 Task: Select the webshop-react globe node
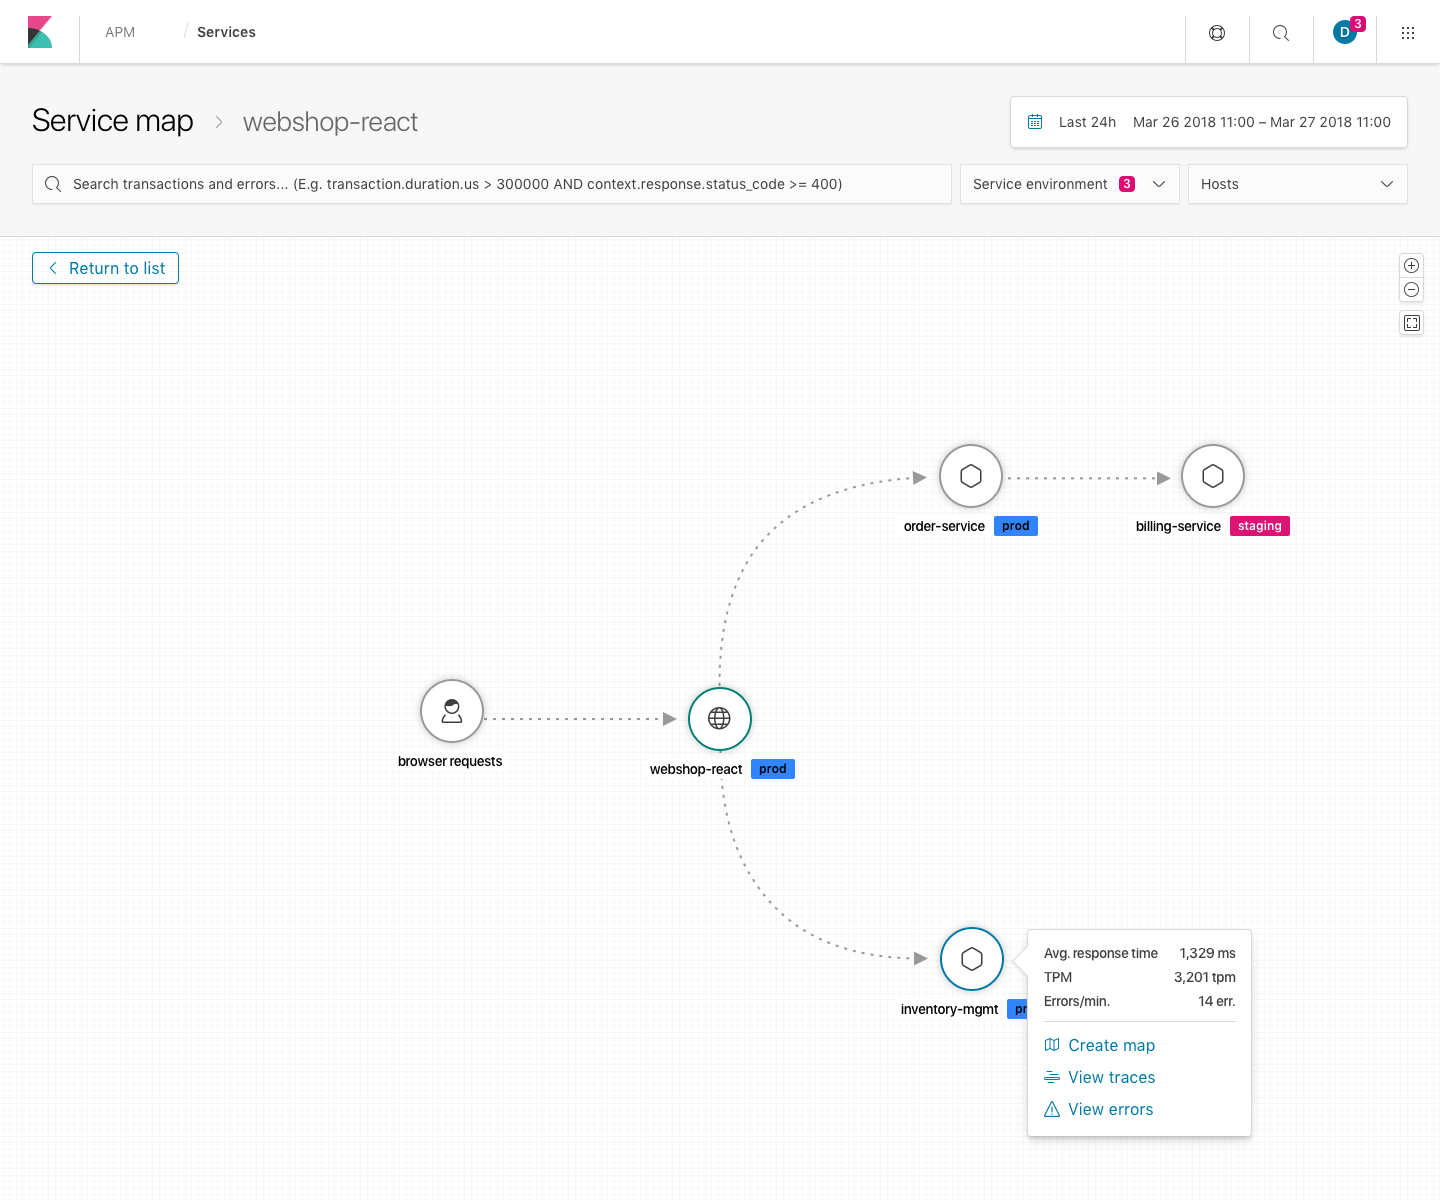pyautogui.click(x=720, y=719)
